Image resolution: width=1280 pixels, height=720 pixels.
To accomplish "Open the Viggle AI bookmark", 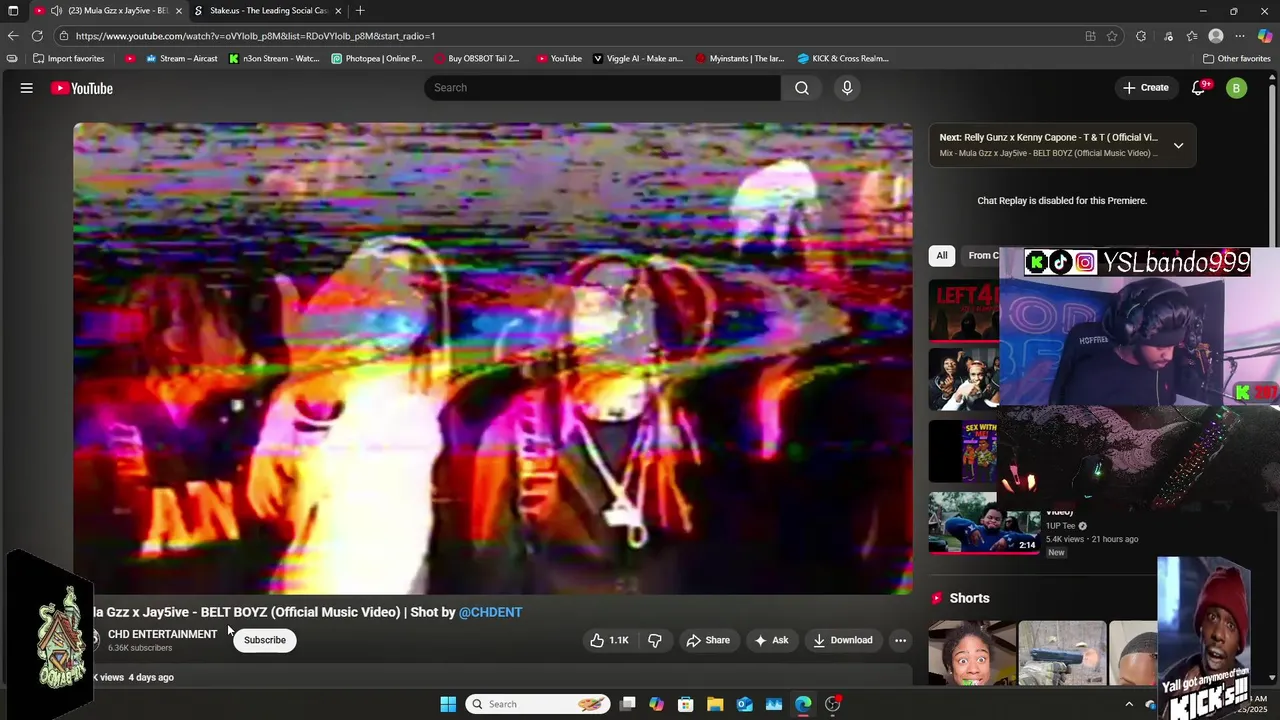I will pyautogui.click(x=638, y=58).
